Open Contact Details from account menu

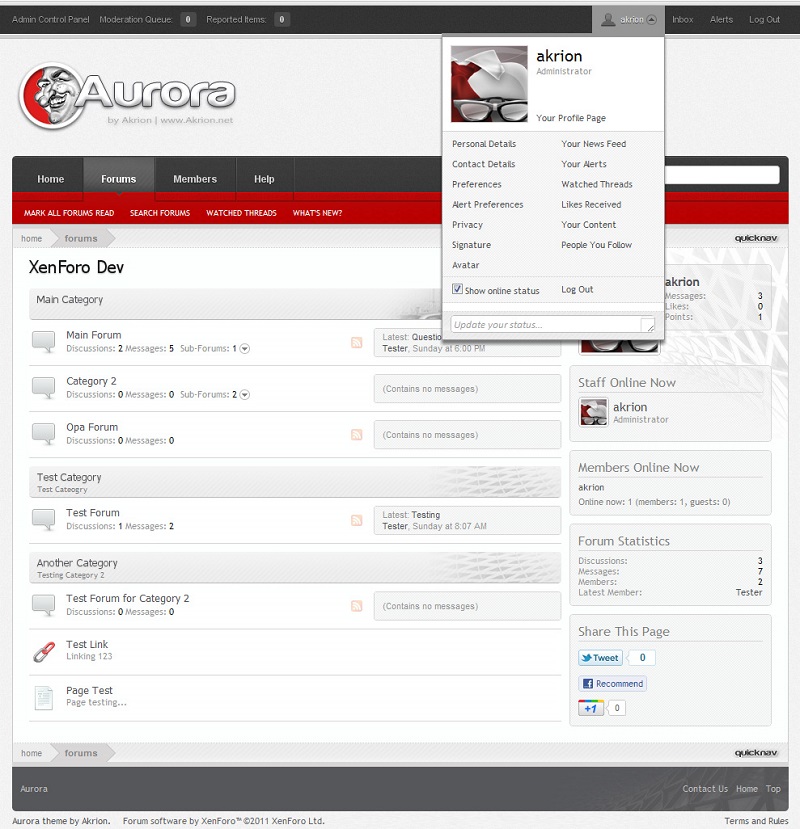pyautogui.click(x=483, y=164)
